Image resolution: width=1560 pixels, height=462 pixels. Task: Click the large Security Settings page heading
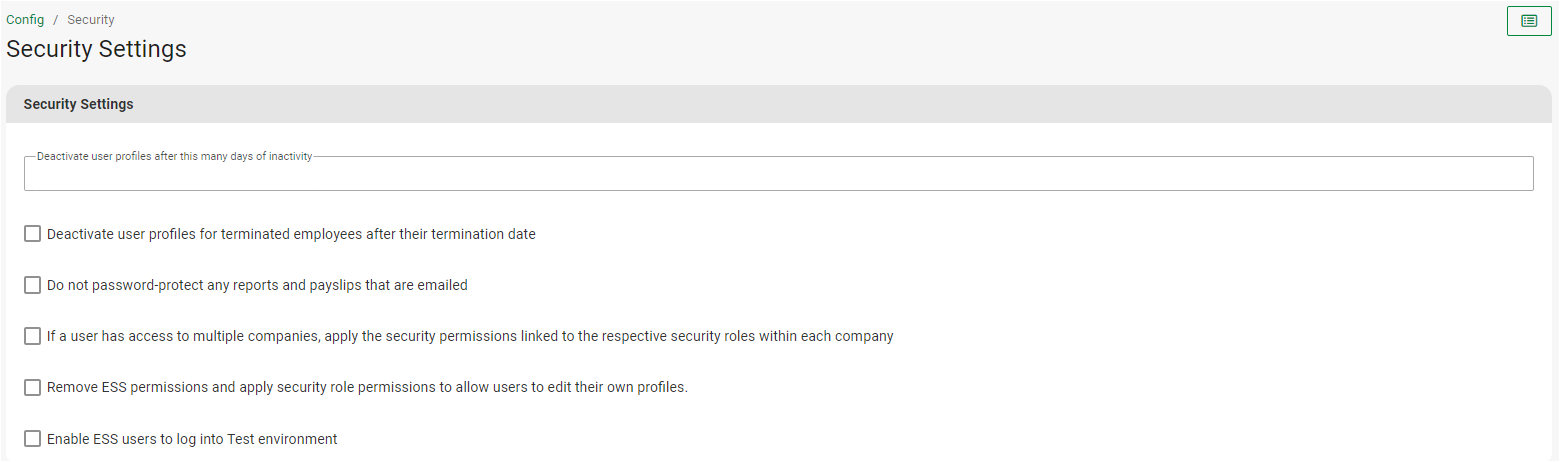click(x=96, y=49)
